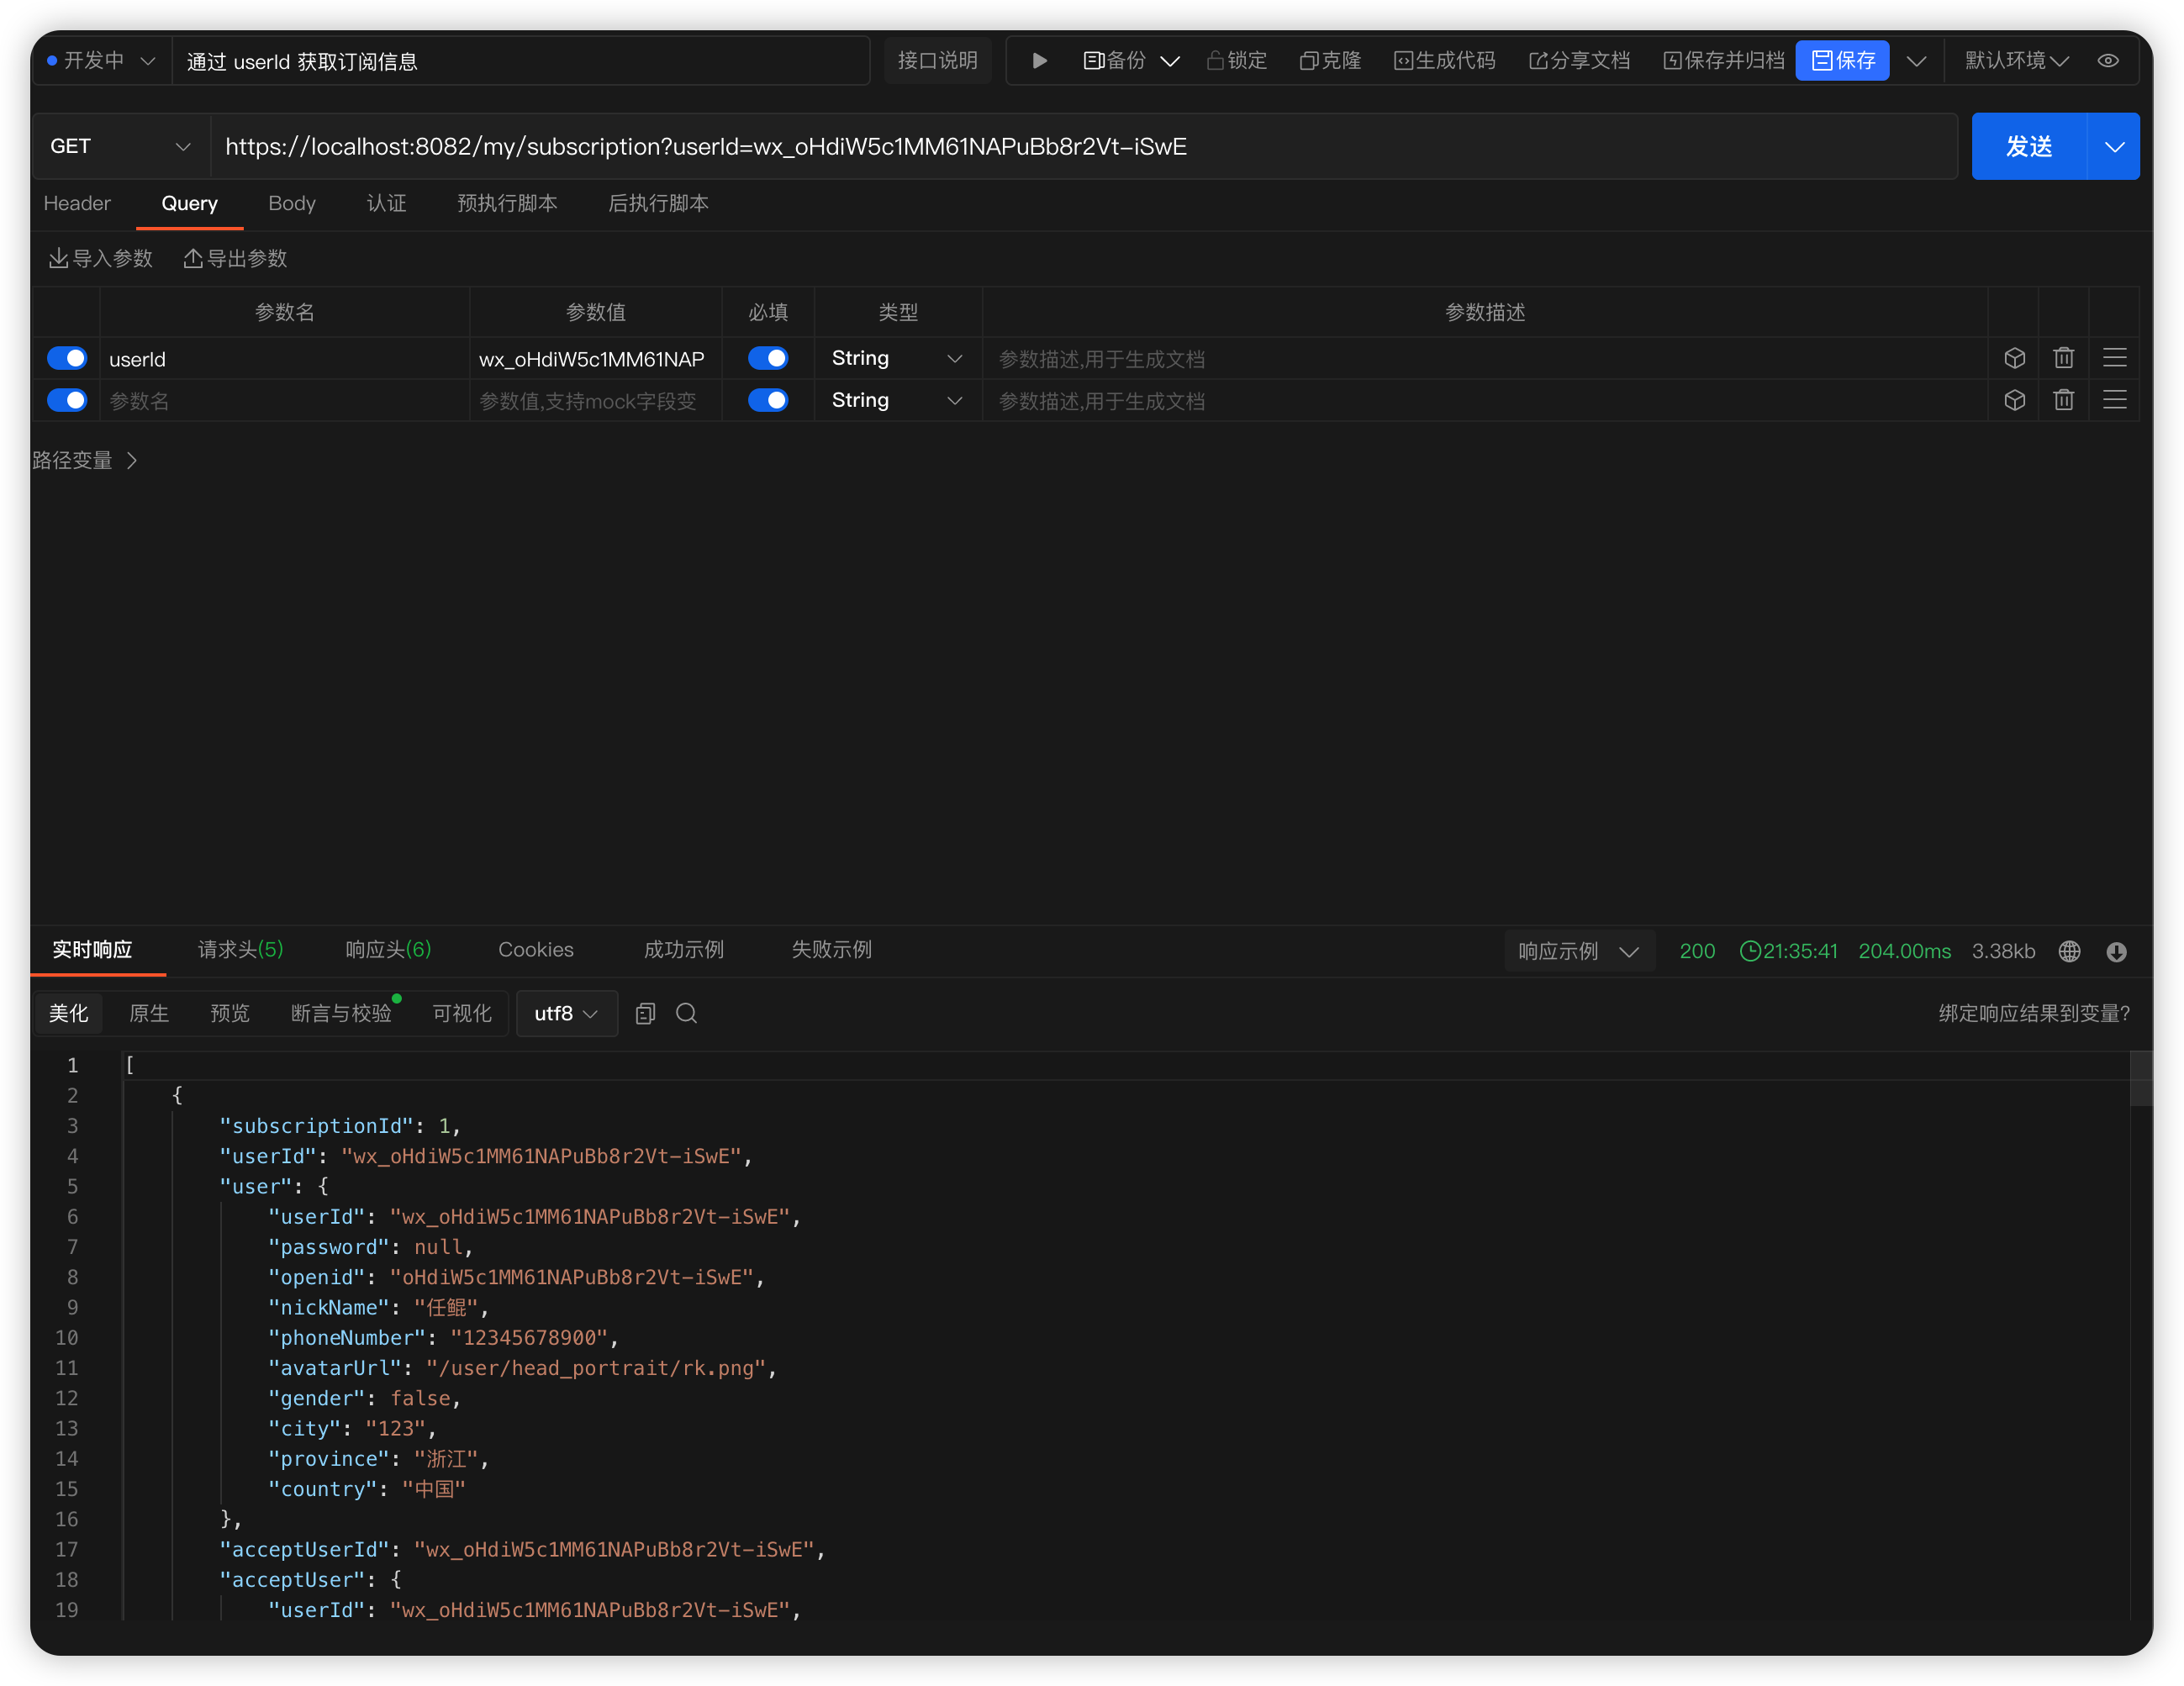Open the 成功示例 tab
The height and width of the screenshot is (1686, 2184).
coord(684,949)
